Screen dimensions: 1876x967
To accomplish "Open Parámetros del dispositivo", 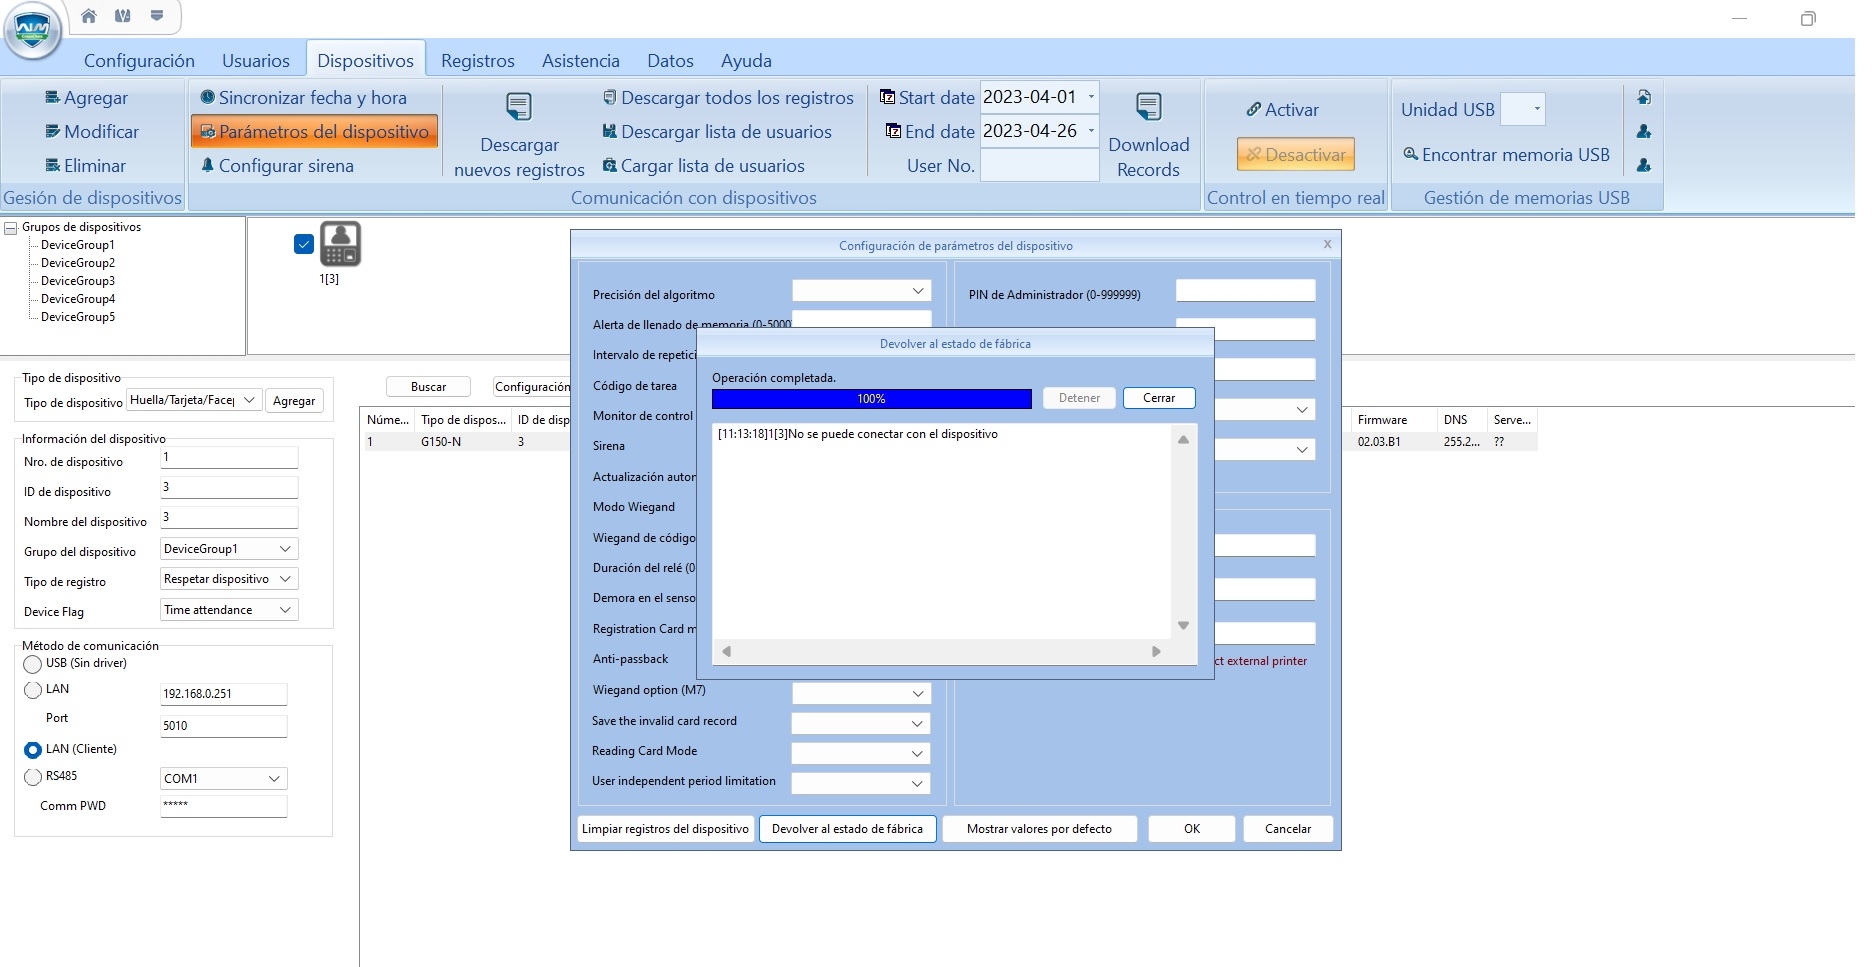I will 314,132.
